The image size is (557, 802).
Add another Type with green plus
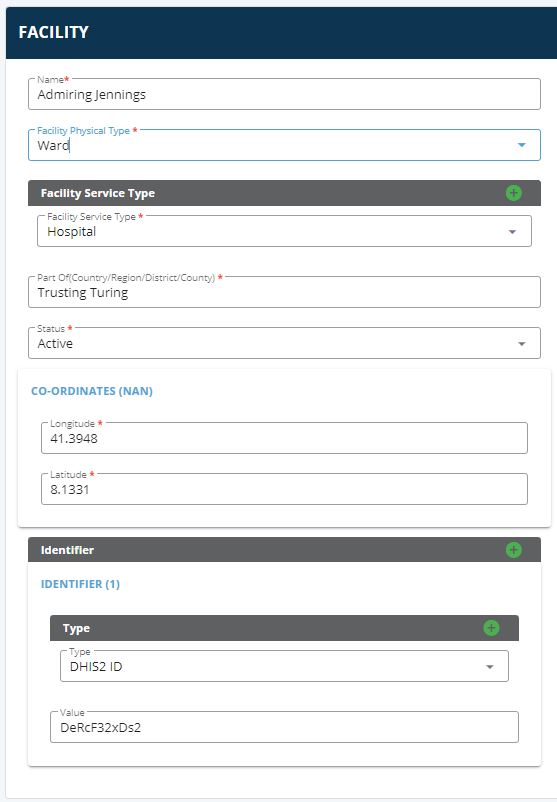[x=492, y=628]
